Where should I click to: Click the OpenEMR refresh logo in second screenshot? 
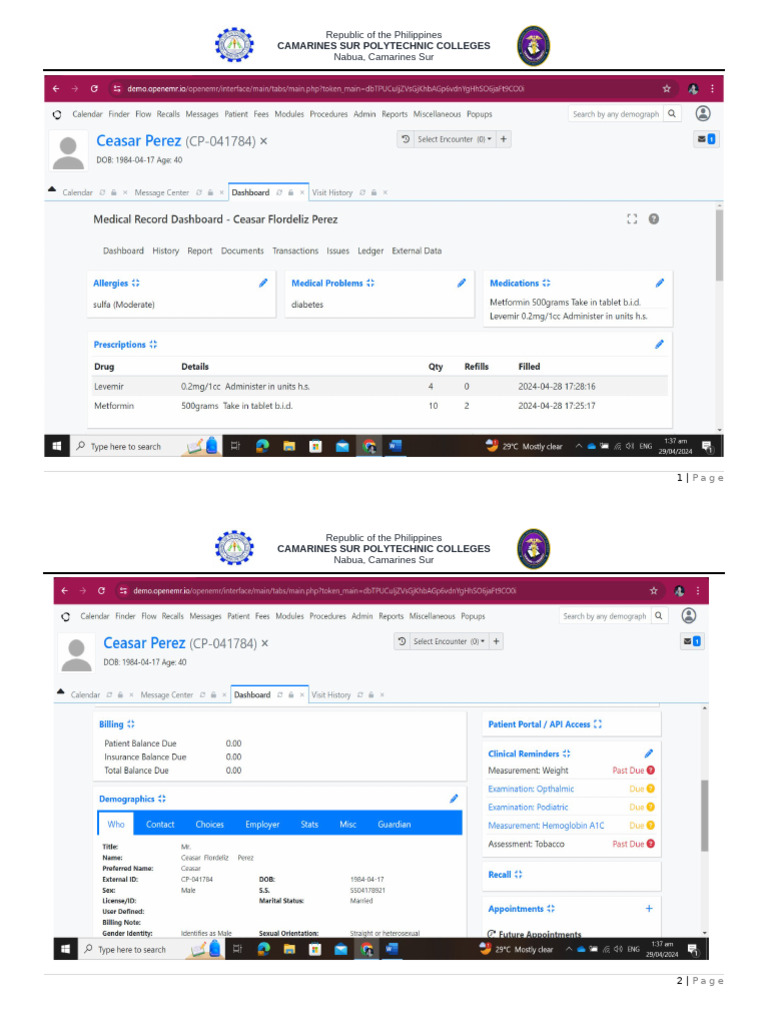pos(65,616)
